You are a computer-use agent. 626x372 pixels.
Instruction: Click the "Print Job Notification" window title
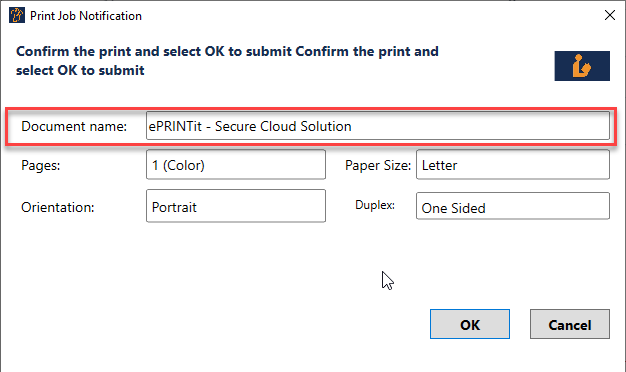86,16
